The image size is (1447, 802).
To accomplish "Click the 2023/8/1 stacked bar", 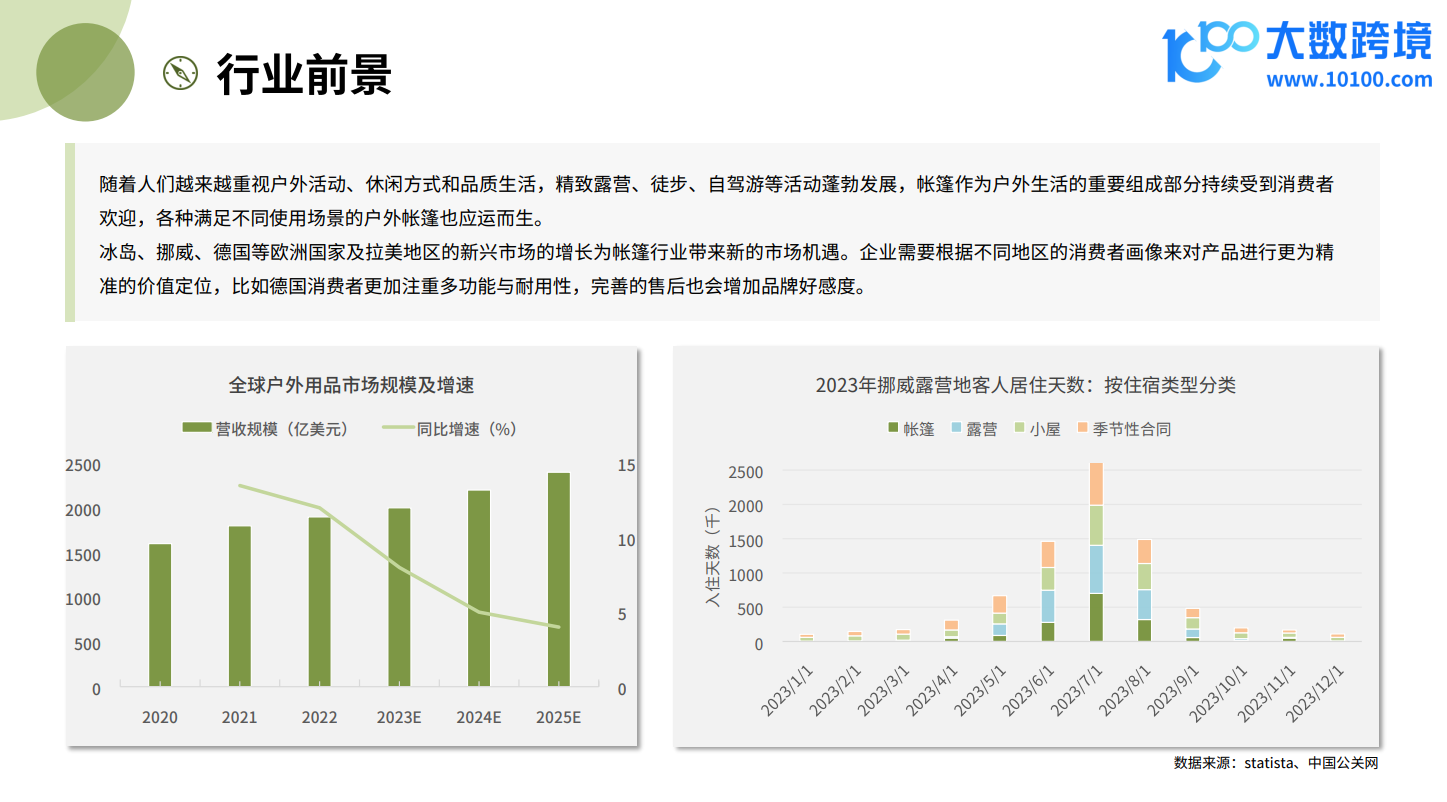I will (x=1144, y=591).
